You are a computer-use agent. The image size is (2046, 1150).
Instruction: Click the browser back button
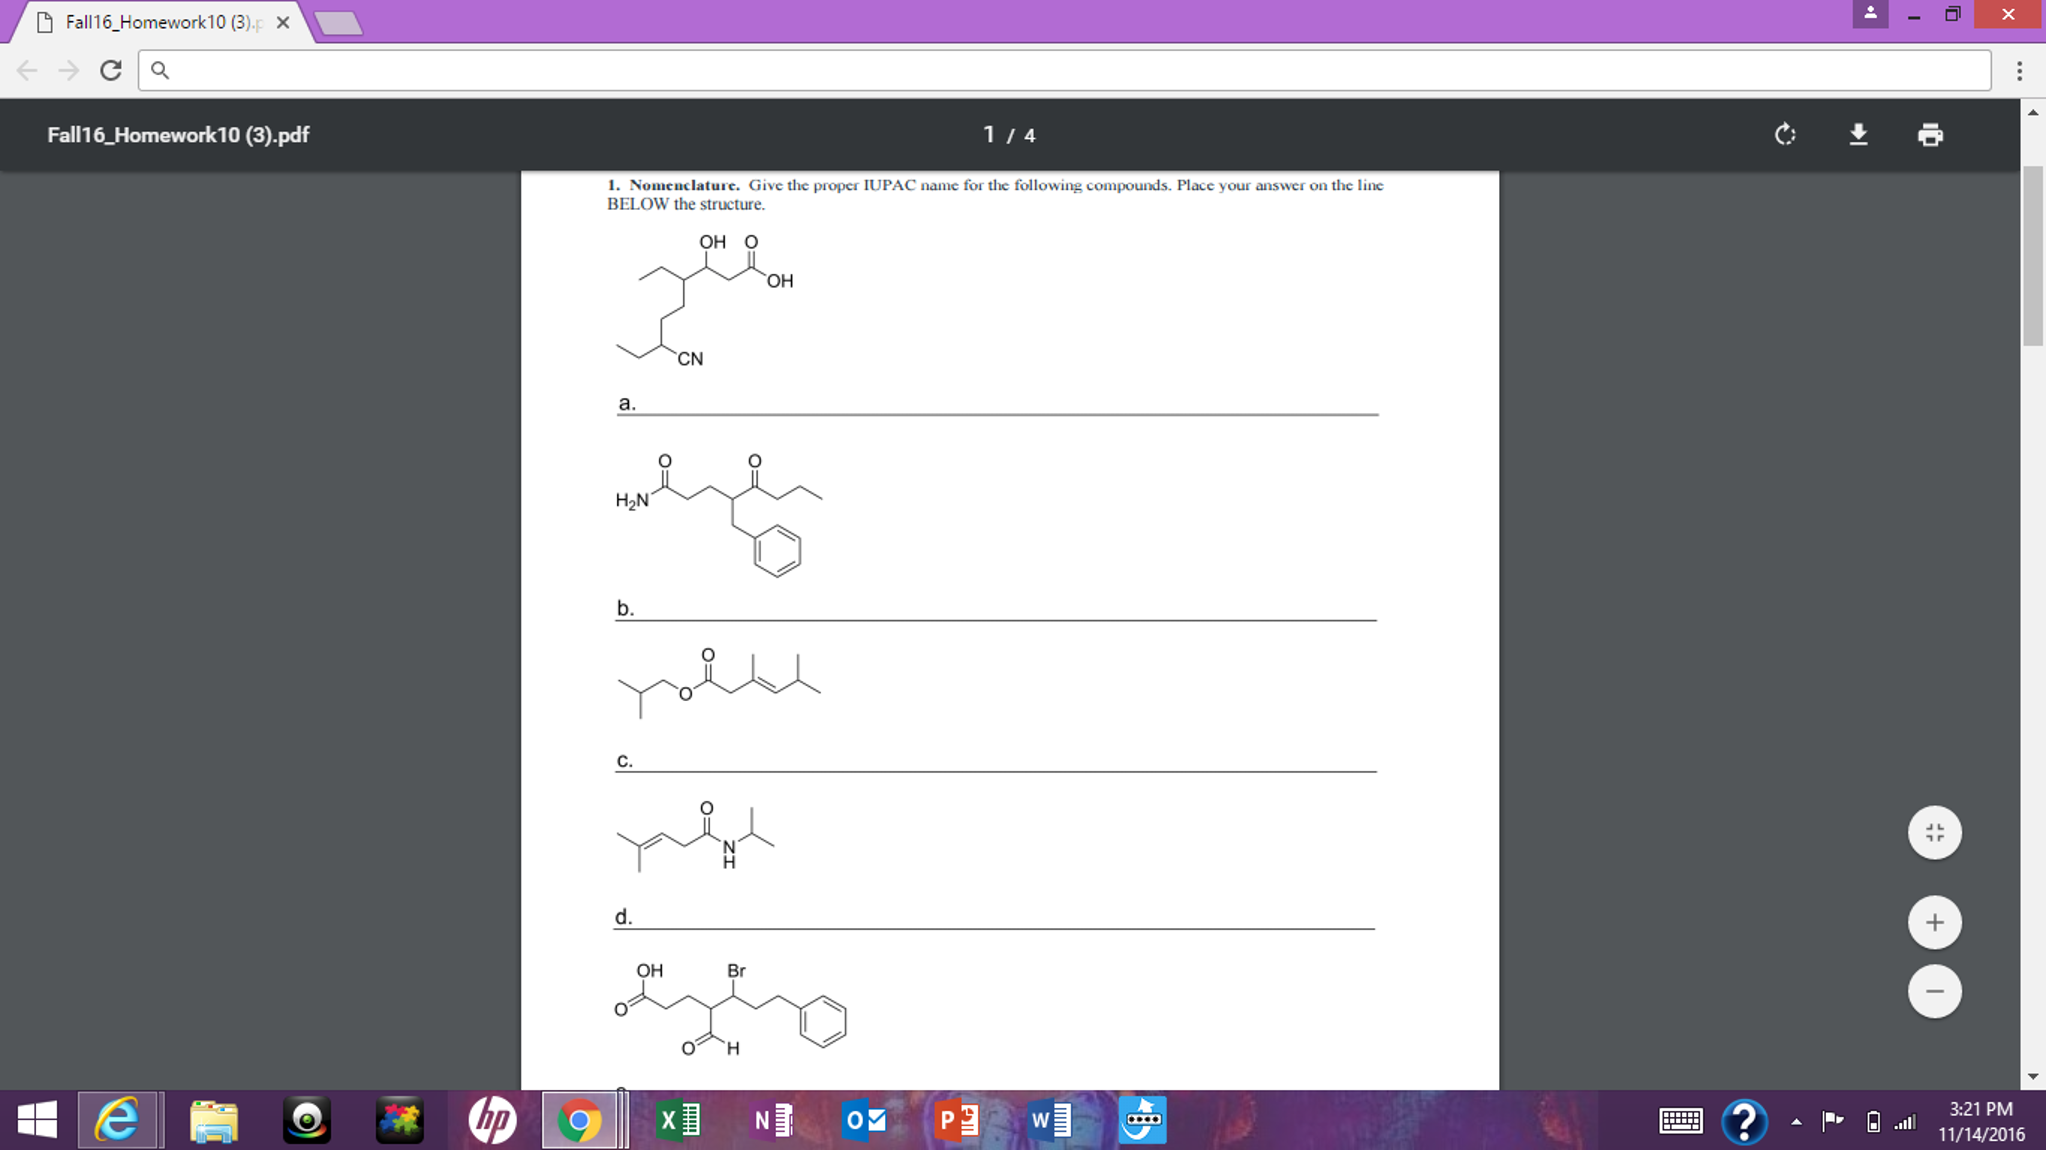pyautogui.click(x=27, y=70)
